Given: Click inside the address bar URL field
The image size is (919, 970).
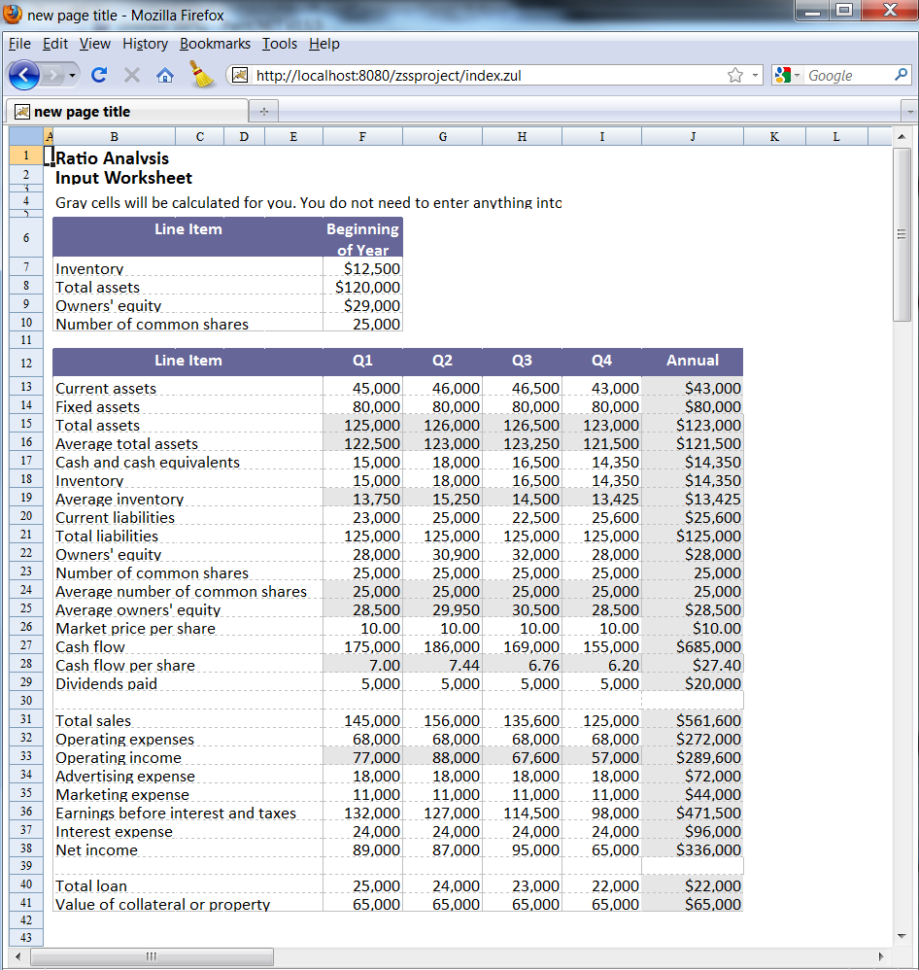Looking at the screenshot, I should [450, 76].
